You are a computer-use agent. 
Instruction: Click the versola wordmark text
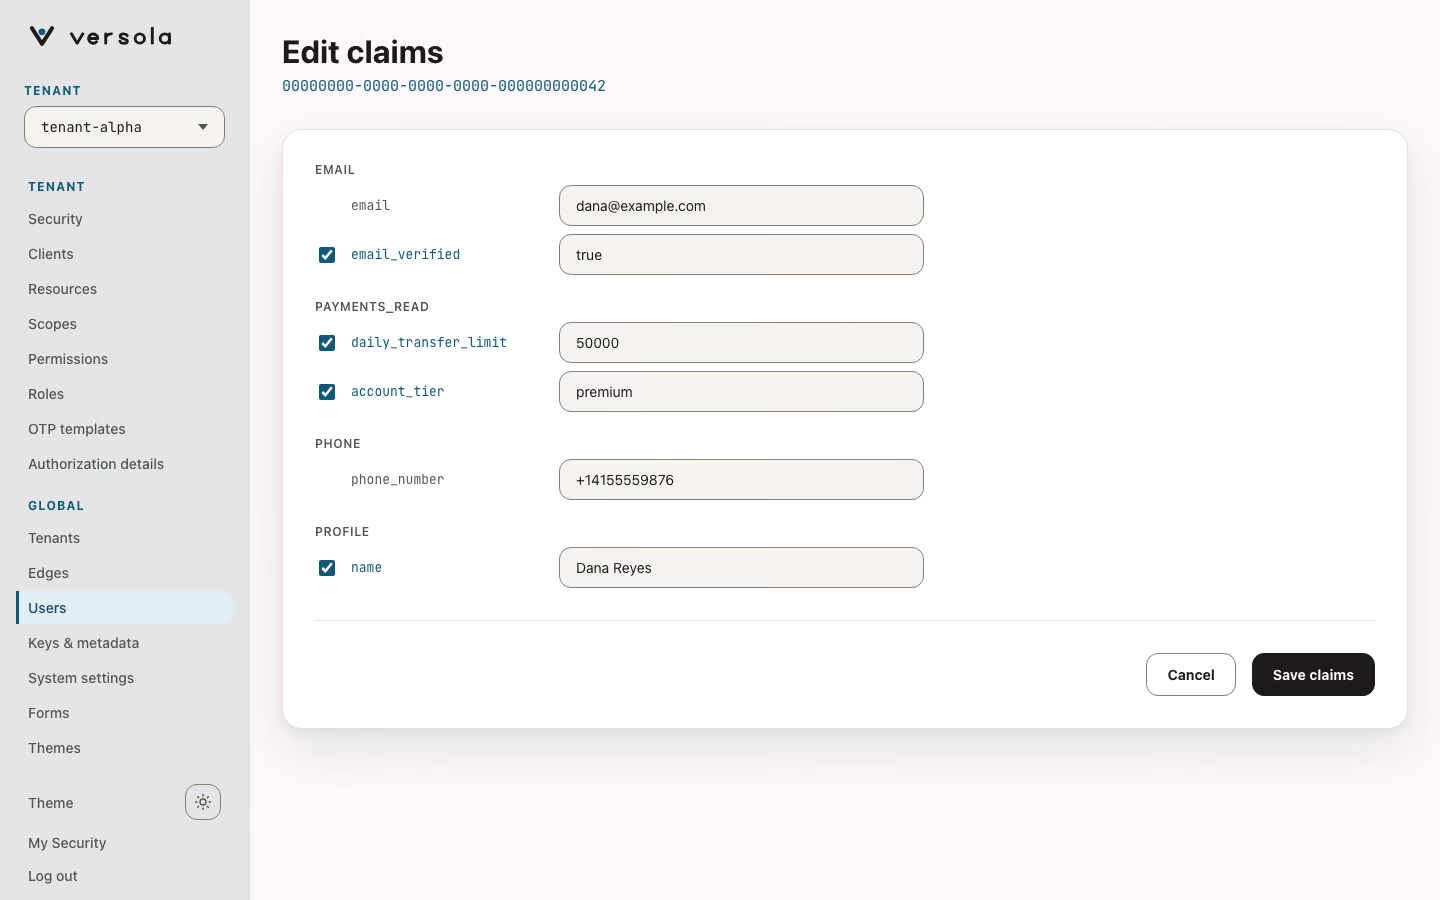[x=121, y=37]
